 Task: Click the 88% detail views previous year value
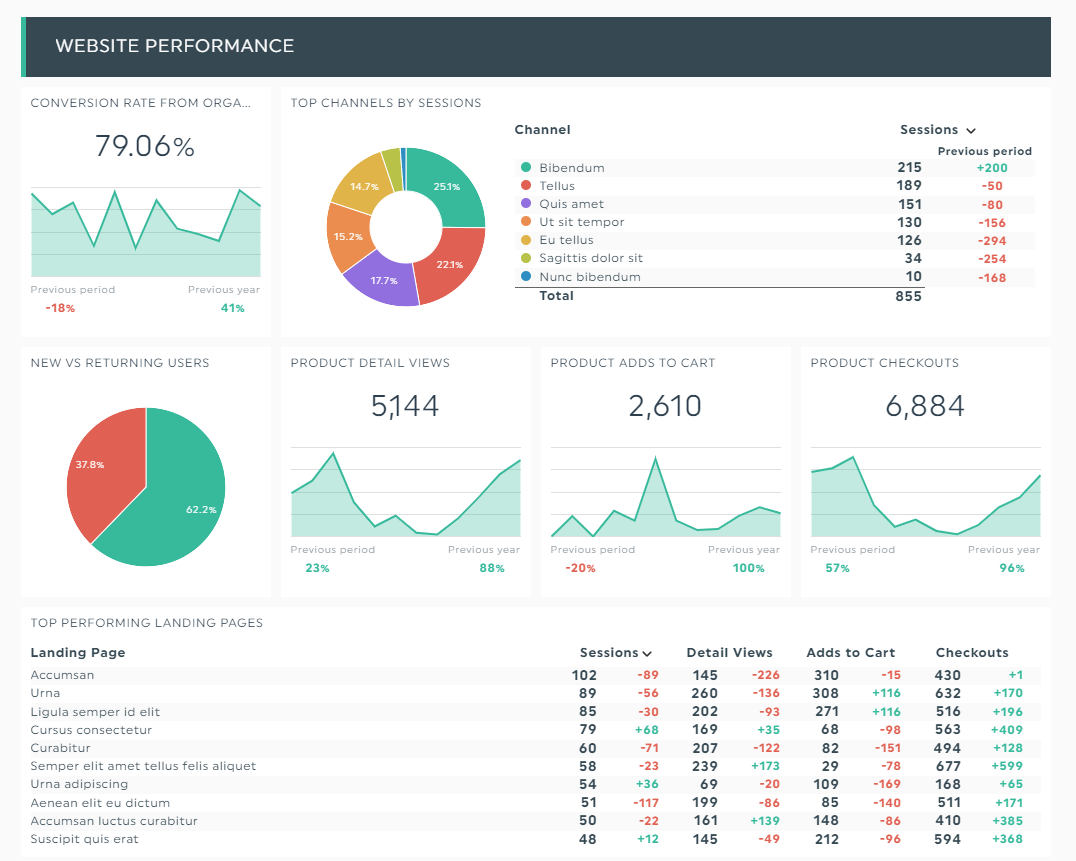(x=492, y=568)
